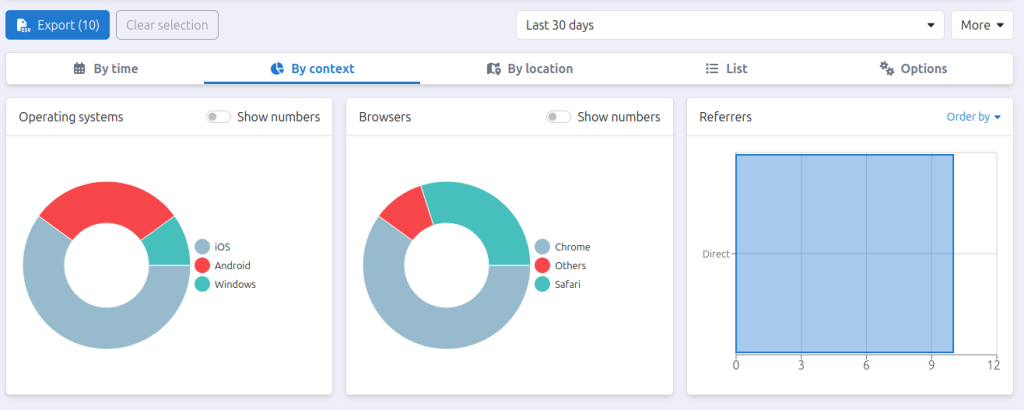This screenshot has width=1024, height=410.
Task: Open the Last 30 days date range dropdown
Action: coord(729,25)
